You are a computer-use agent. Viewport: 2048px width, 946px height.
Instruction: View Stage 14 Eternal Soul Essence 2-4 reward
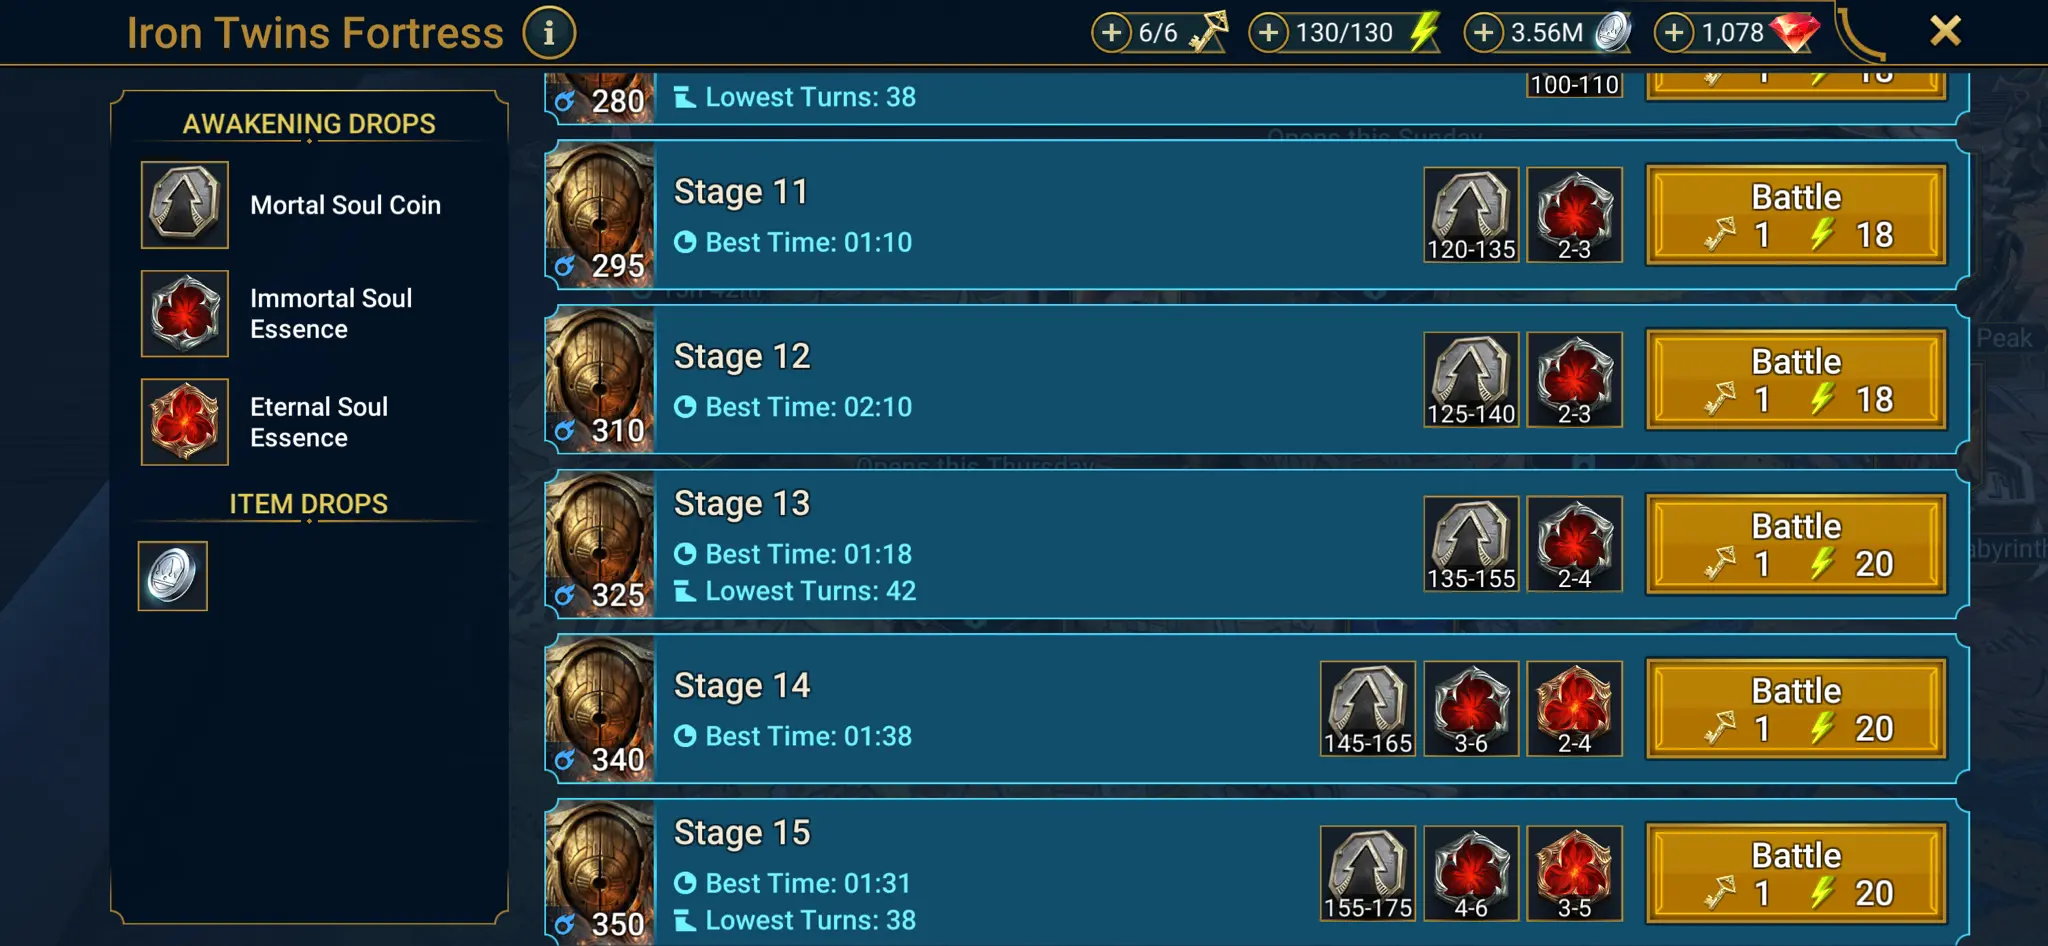click(x=1574, y=709)
